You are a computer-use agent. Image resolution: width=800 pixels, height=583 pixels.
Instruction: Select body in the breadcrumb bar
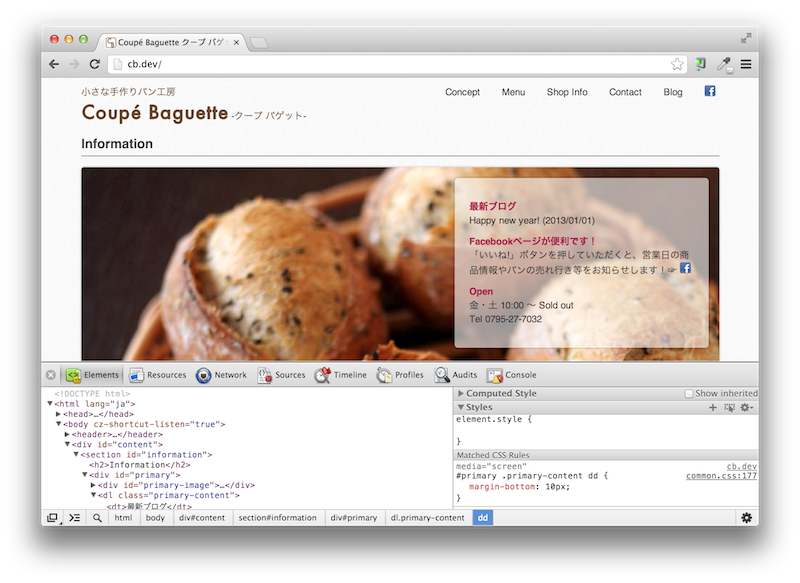point(155,518)
